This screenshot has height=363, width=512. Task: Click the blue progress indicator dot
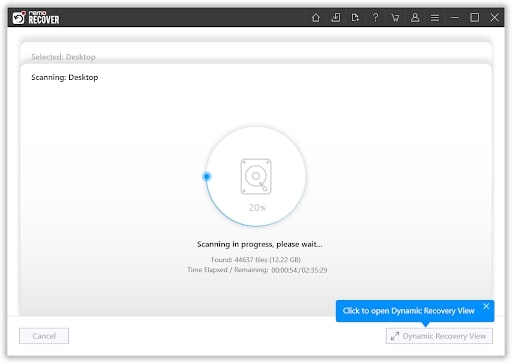pyautogui.click(x=207, y=176)
